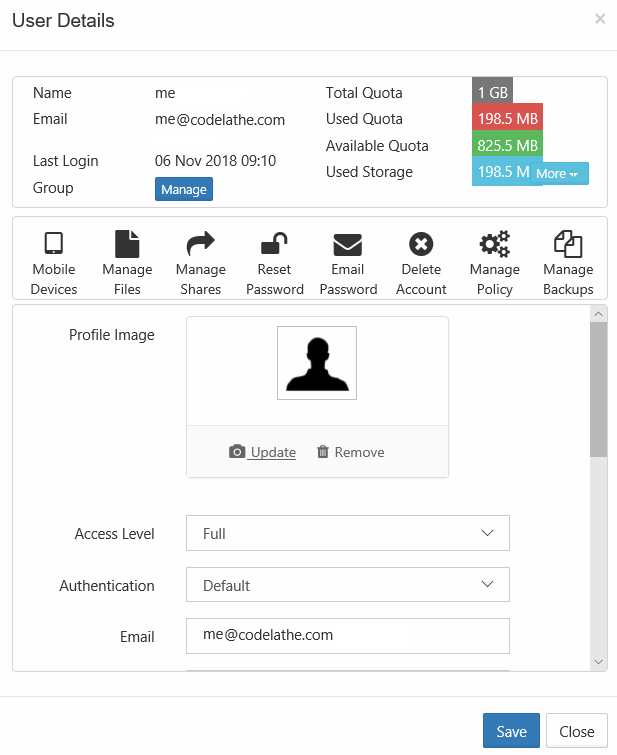
Task: Click the profile silhouette thumbnail
Action: [x=317, y=363]
